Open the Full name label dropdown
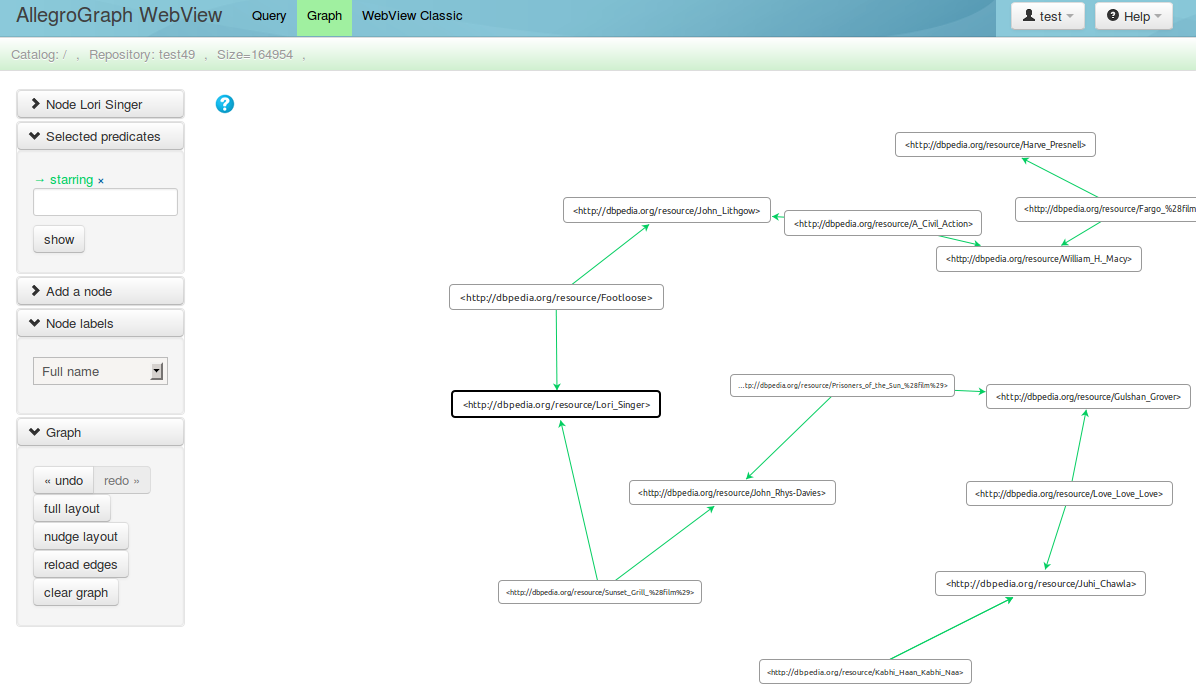The height and width of the screenshot is (691, 1196). pyautogui.click(x=100, y=371)
